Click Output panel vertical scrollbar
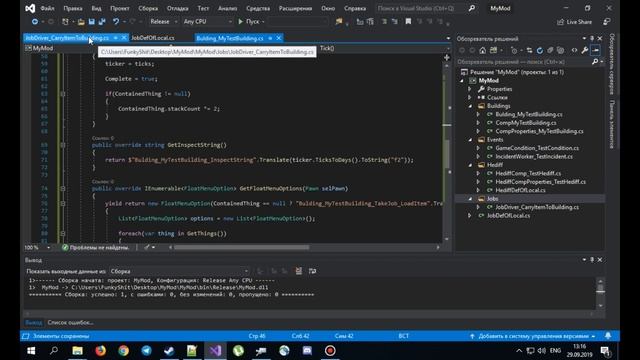The width and height of the screenshot is (640, 360). [600, 293]
